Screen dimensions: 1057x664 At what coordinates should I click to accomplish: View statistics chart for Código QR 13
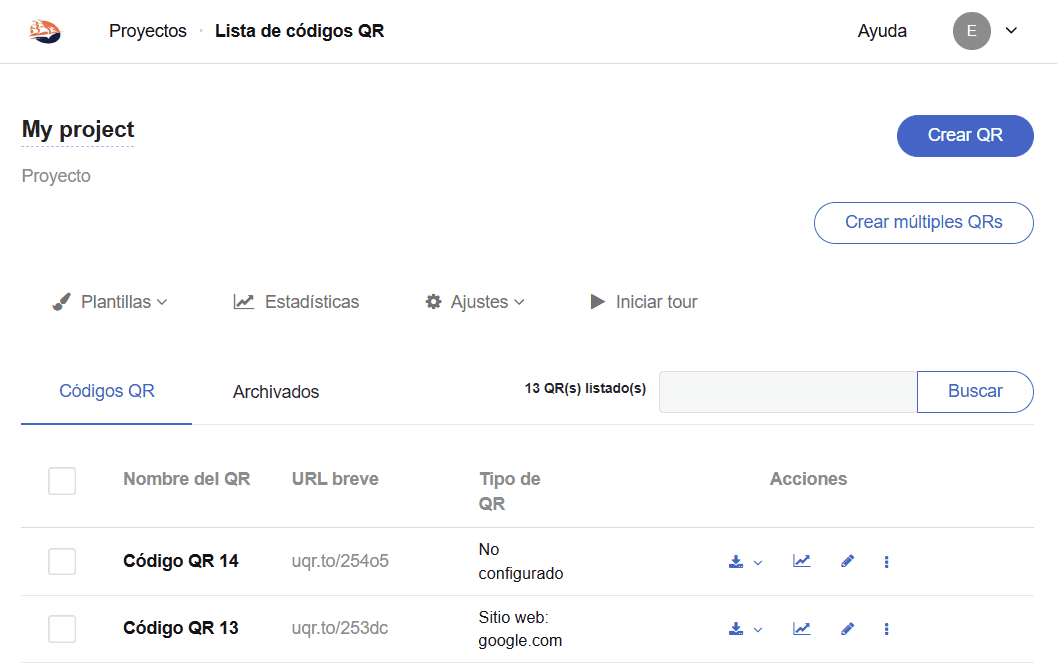801,628
